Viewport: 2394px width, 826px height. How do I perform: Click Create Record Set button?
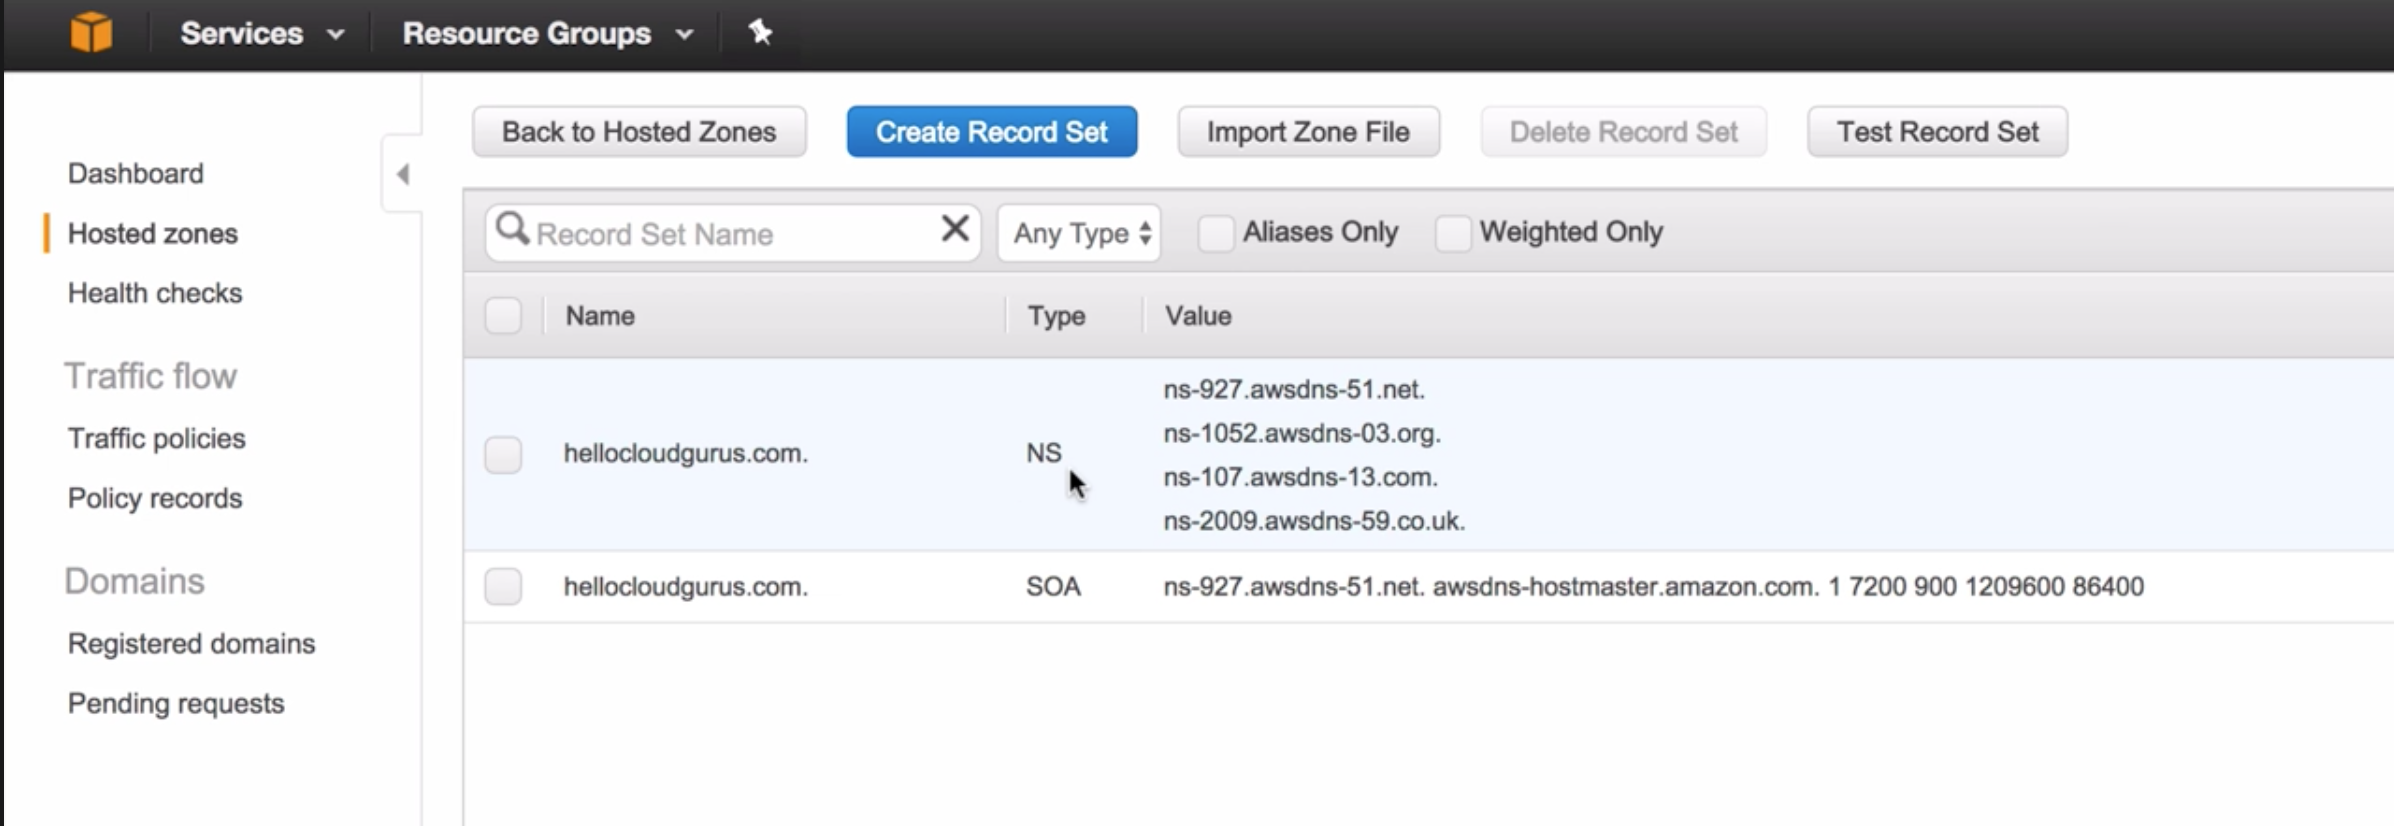[x=992, y=132]
